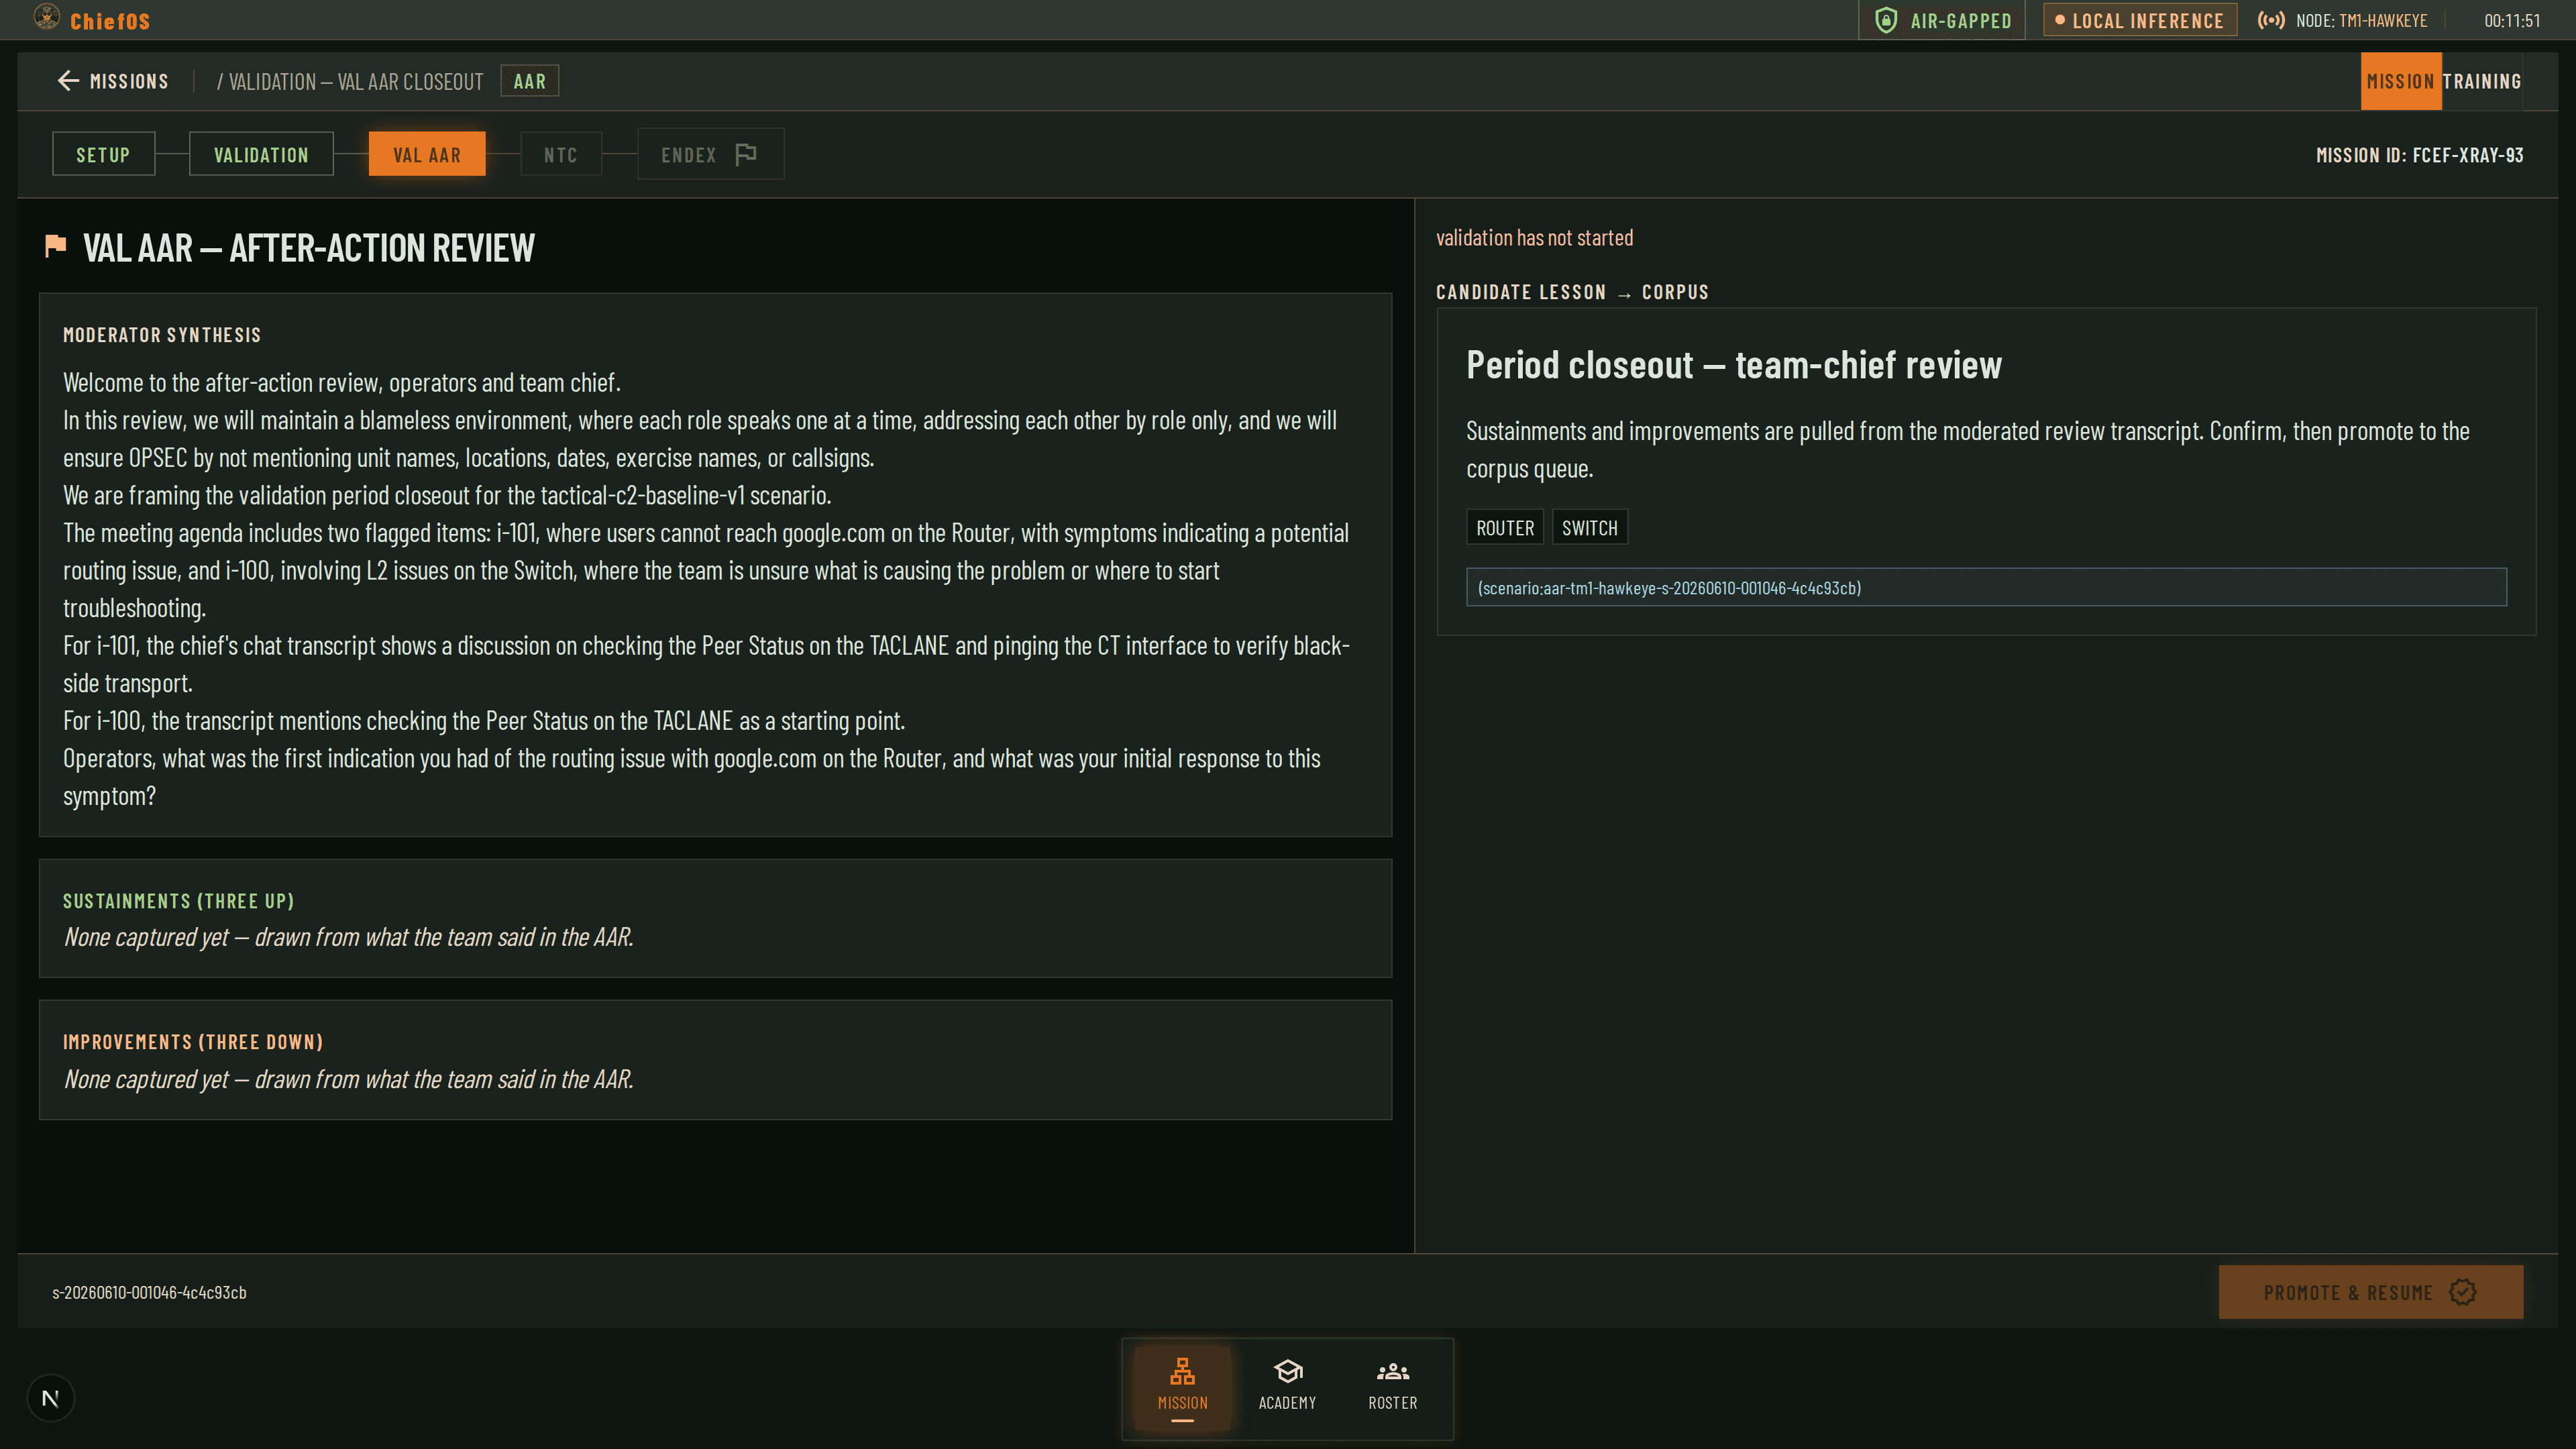The image size is (2576, 1449).
Task: Click the checkmark badge on Promote & Resume
Action: point(2462,1292)
